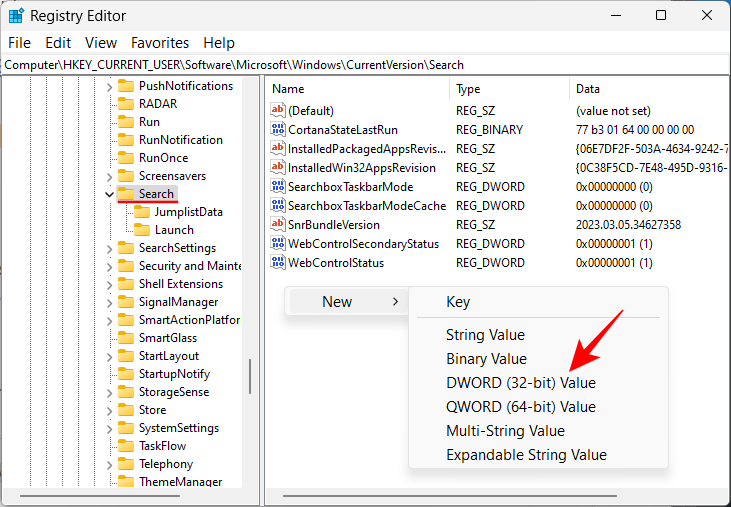731x507 pixels.
Task: Click the WebControlStatus value icon
Action: point(278,263)
